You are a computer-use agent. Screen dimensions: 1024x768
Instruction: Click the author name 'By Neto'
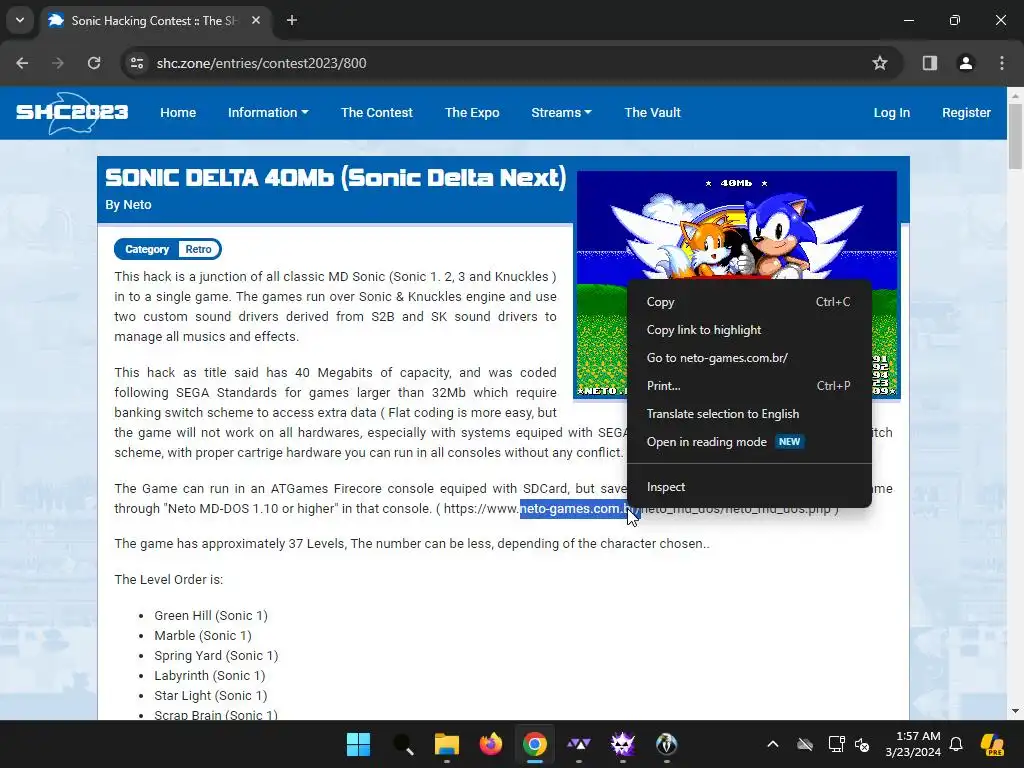tap(129, 204)
